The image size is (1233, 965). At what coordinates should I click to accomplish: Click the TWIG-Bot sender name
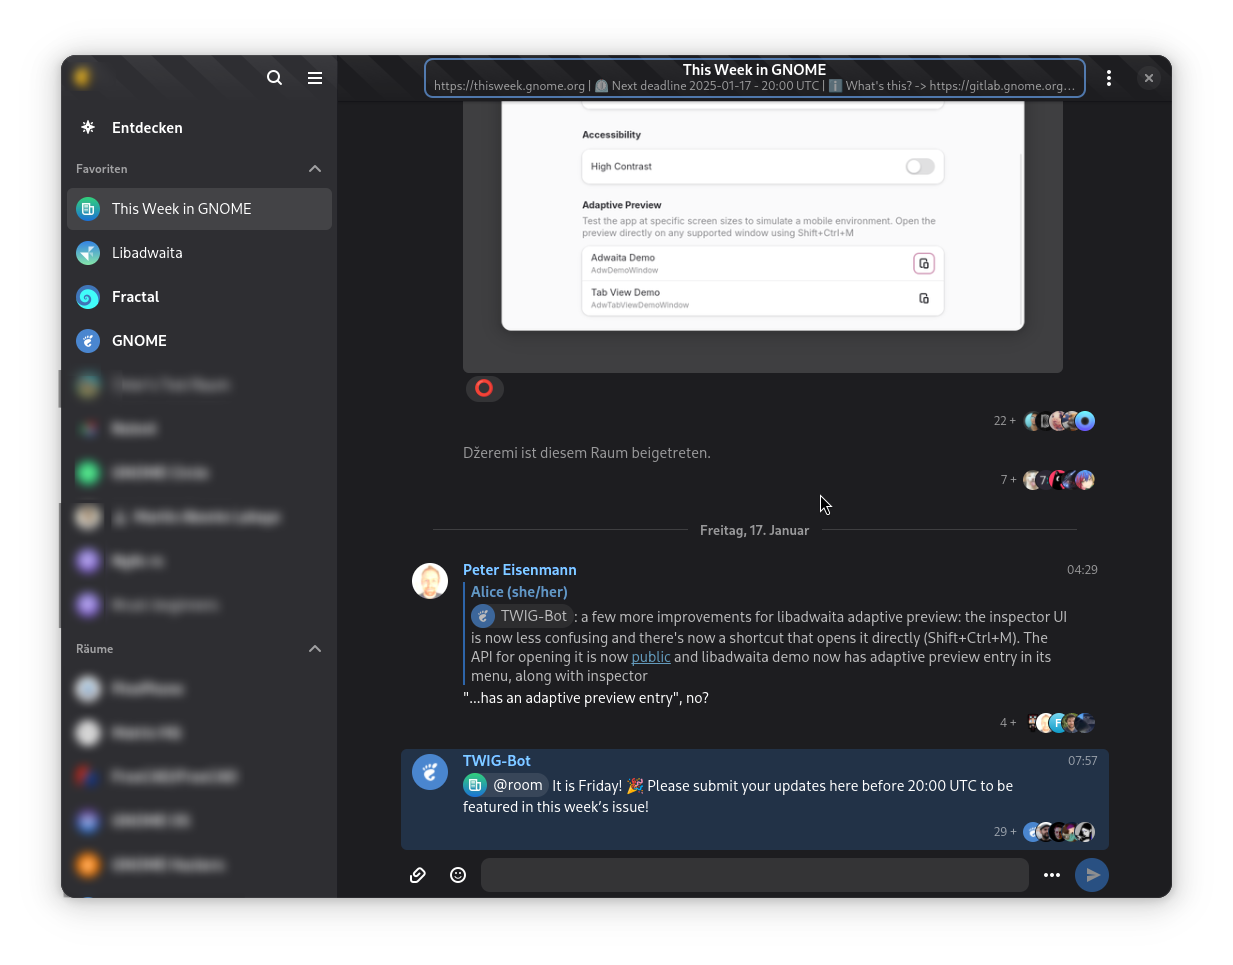pos(496,761)
